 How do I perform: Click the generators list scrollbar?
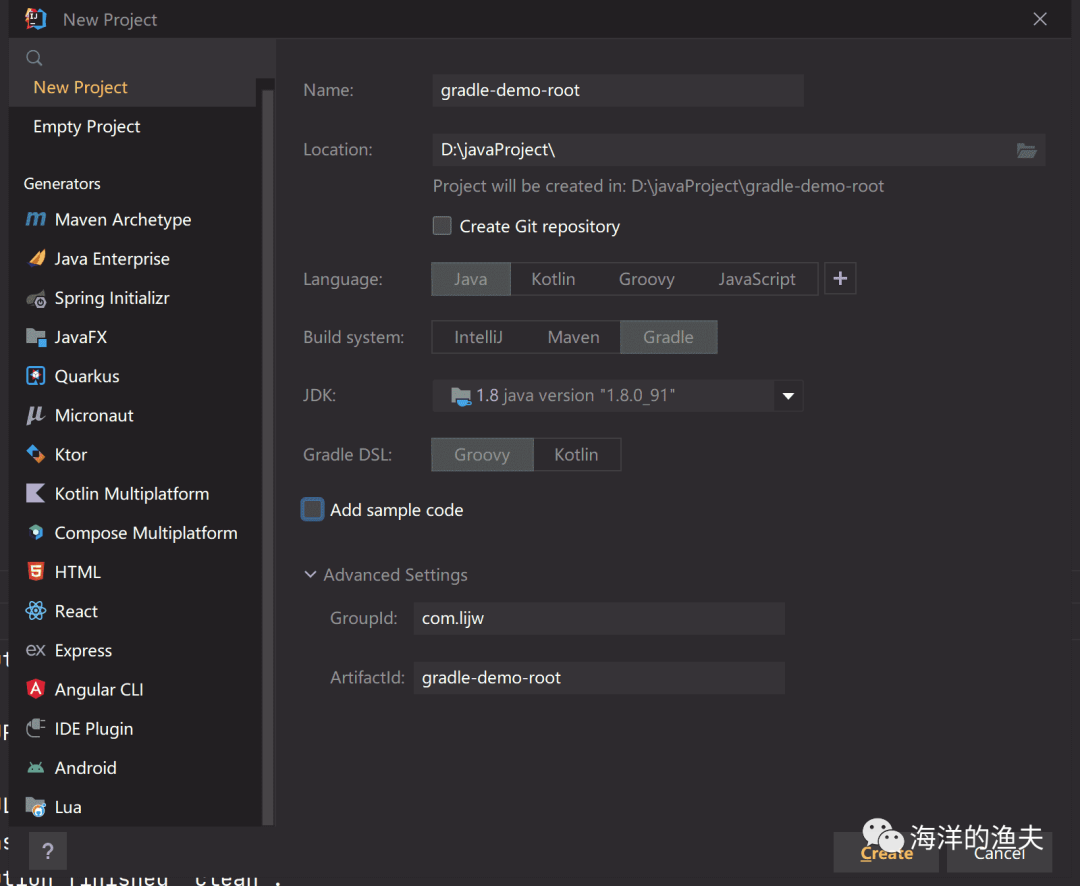(x=267, y=455)
